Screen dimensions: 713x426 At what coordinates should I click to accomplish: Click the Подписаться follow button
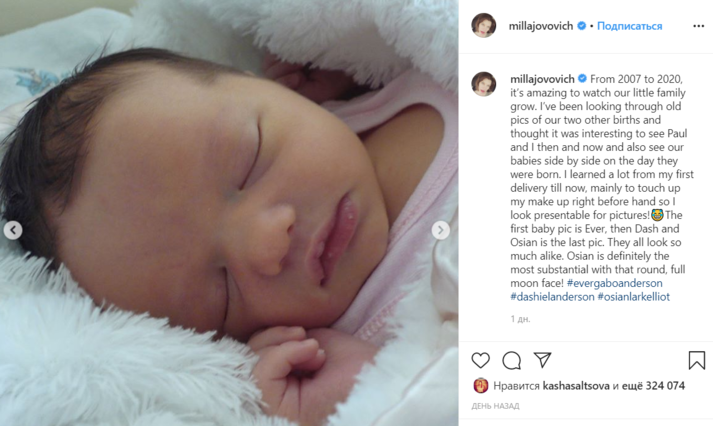click(629, 26)
